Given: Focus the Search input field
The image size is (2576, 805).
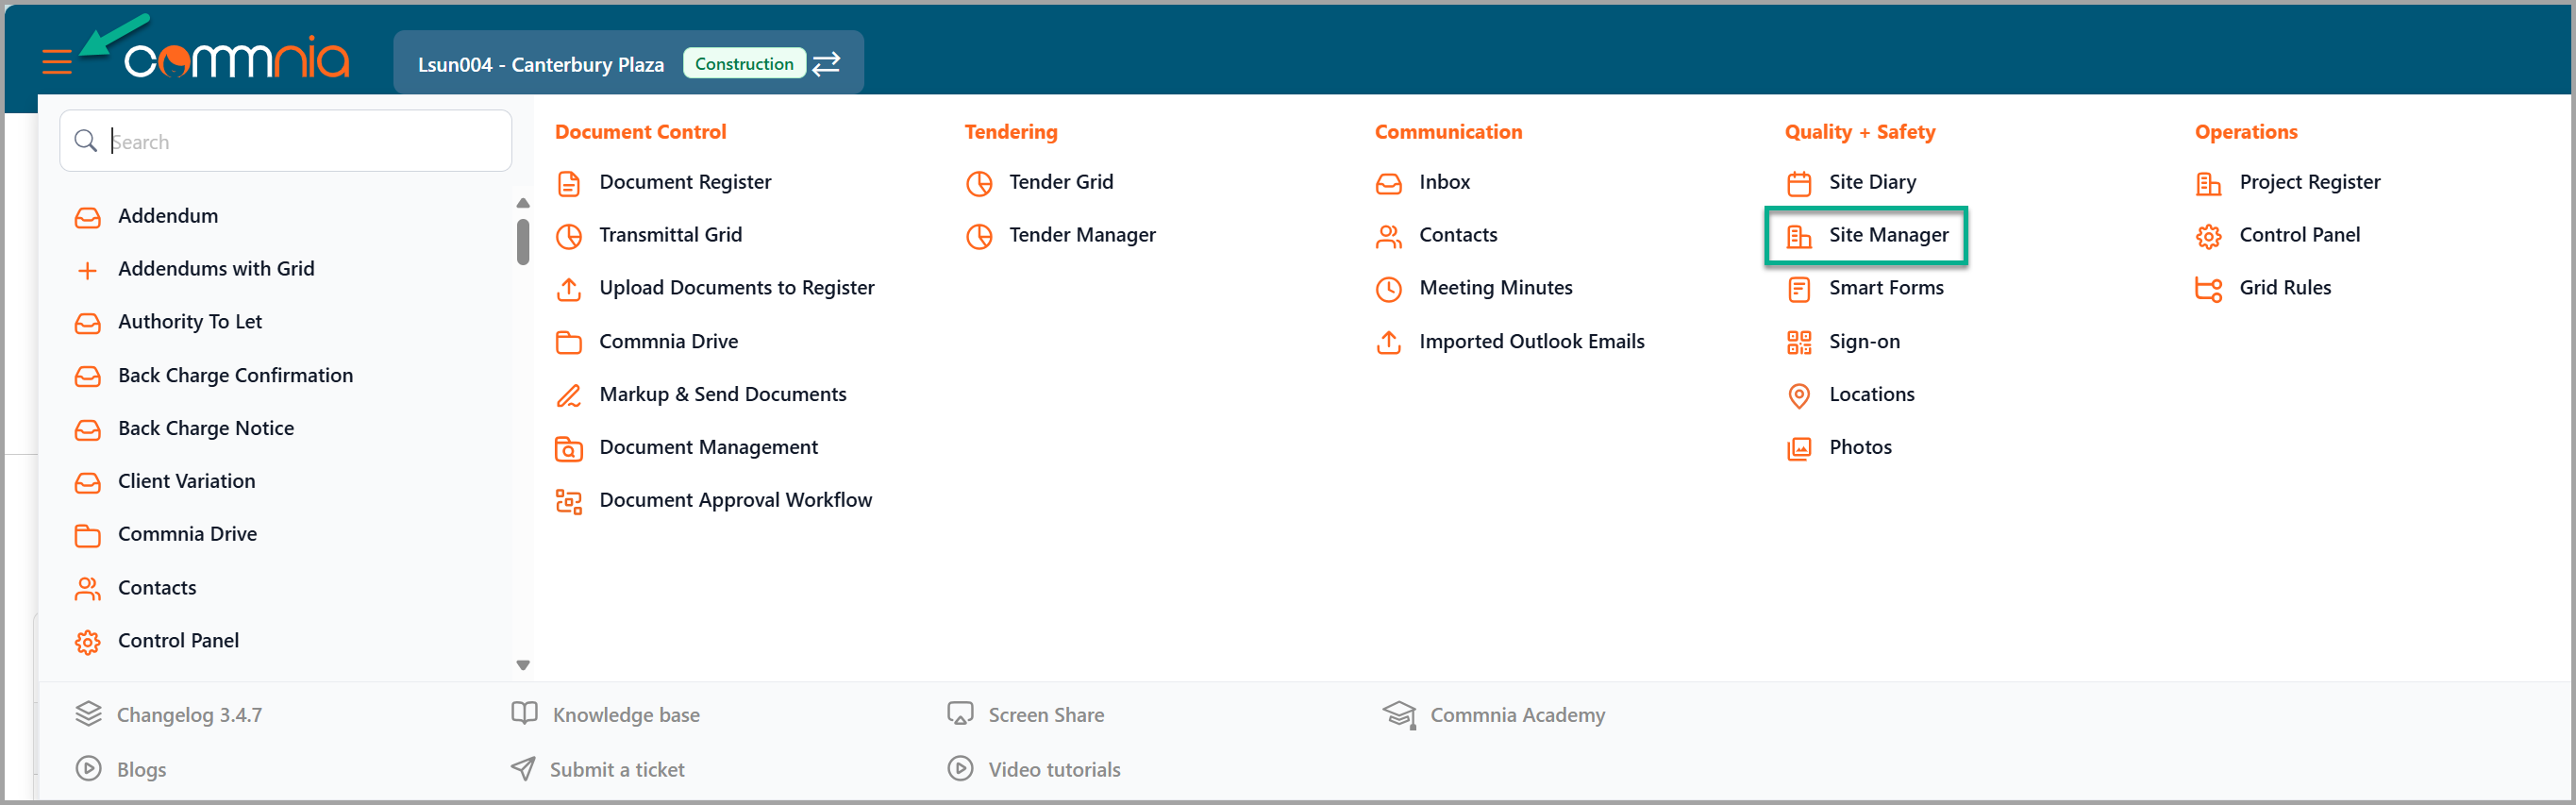Looking at the screenshot, I should click(x=286, y=141).
